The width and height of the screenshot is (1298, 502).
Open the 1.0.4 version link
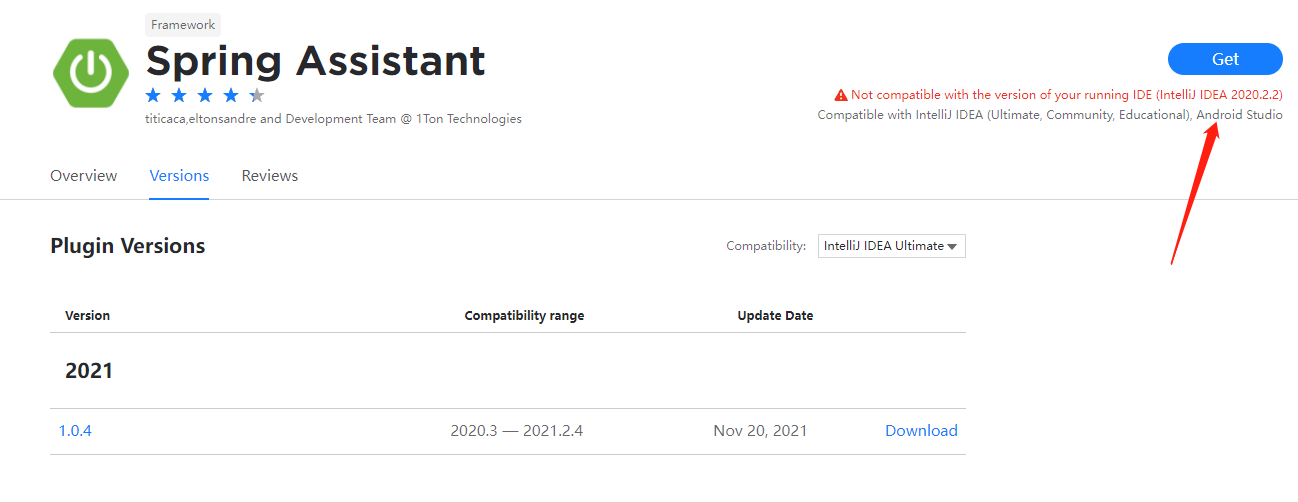(x=75, y=431)
